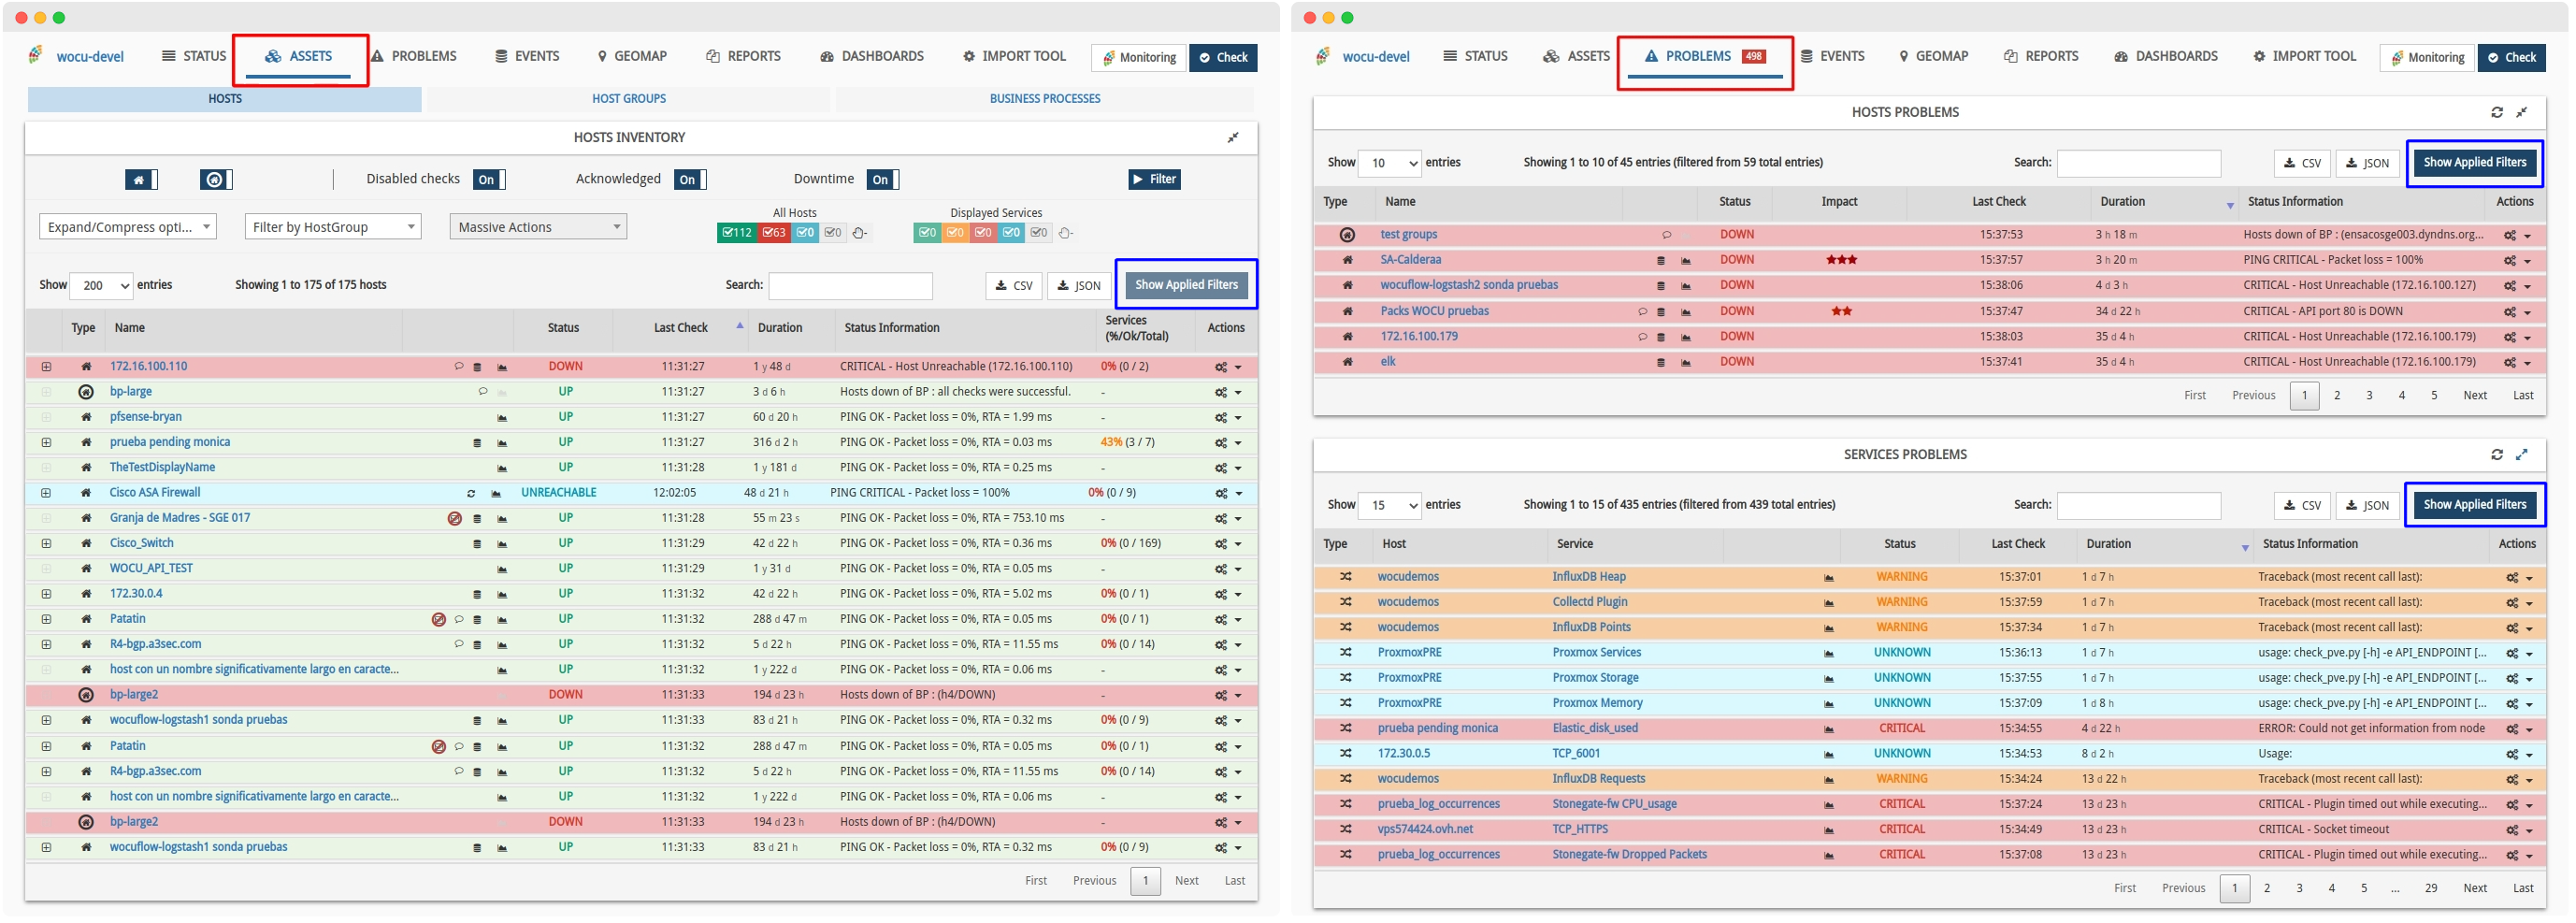This screenshot has height=923, width=2576.
Task: Go to page 29 of Services Problems
Action: (x=2431, y=889)
